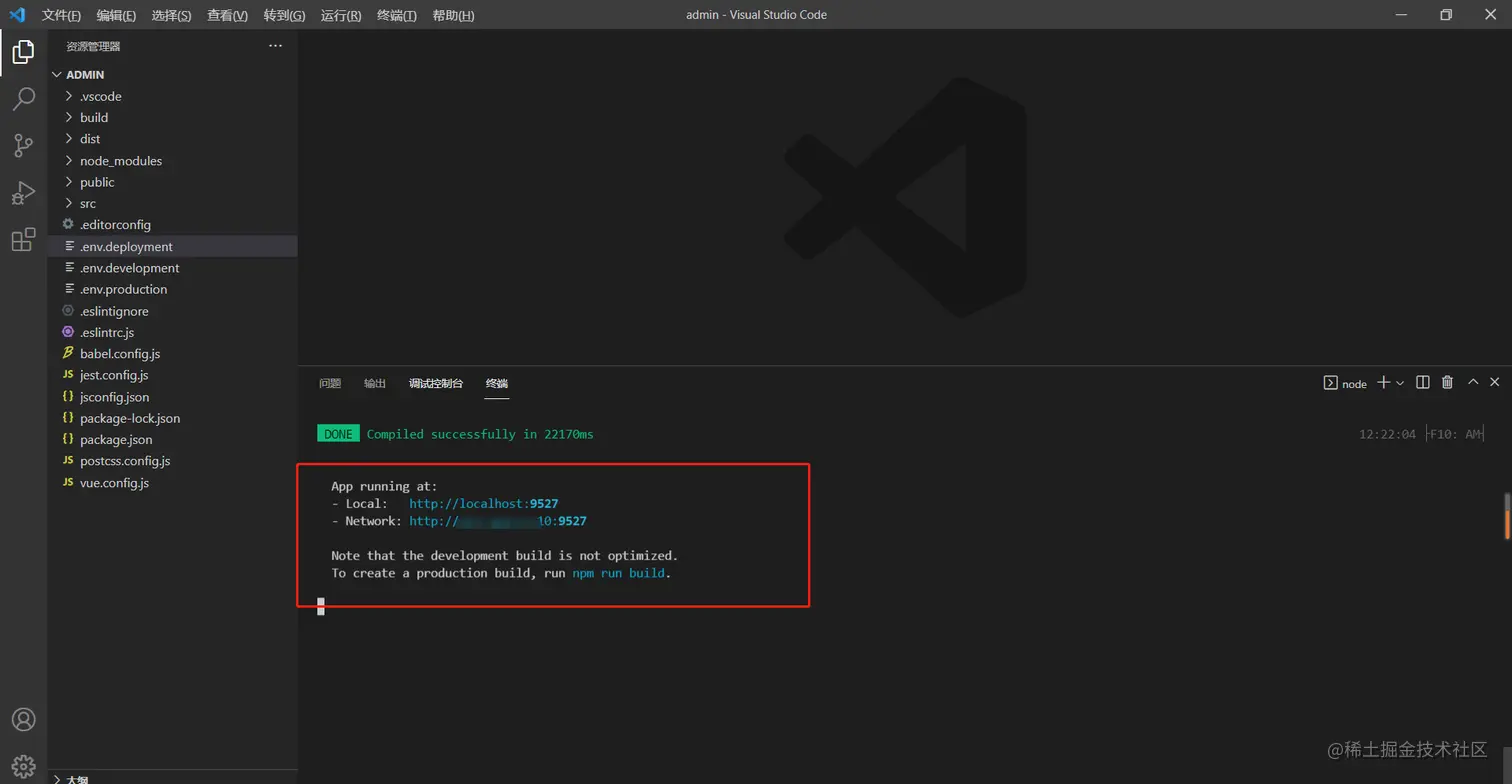This screenshot has height=784, width=1512.
Task: Open the 选择(S) menu
Action: (x=171, y=15)
